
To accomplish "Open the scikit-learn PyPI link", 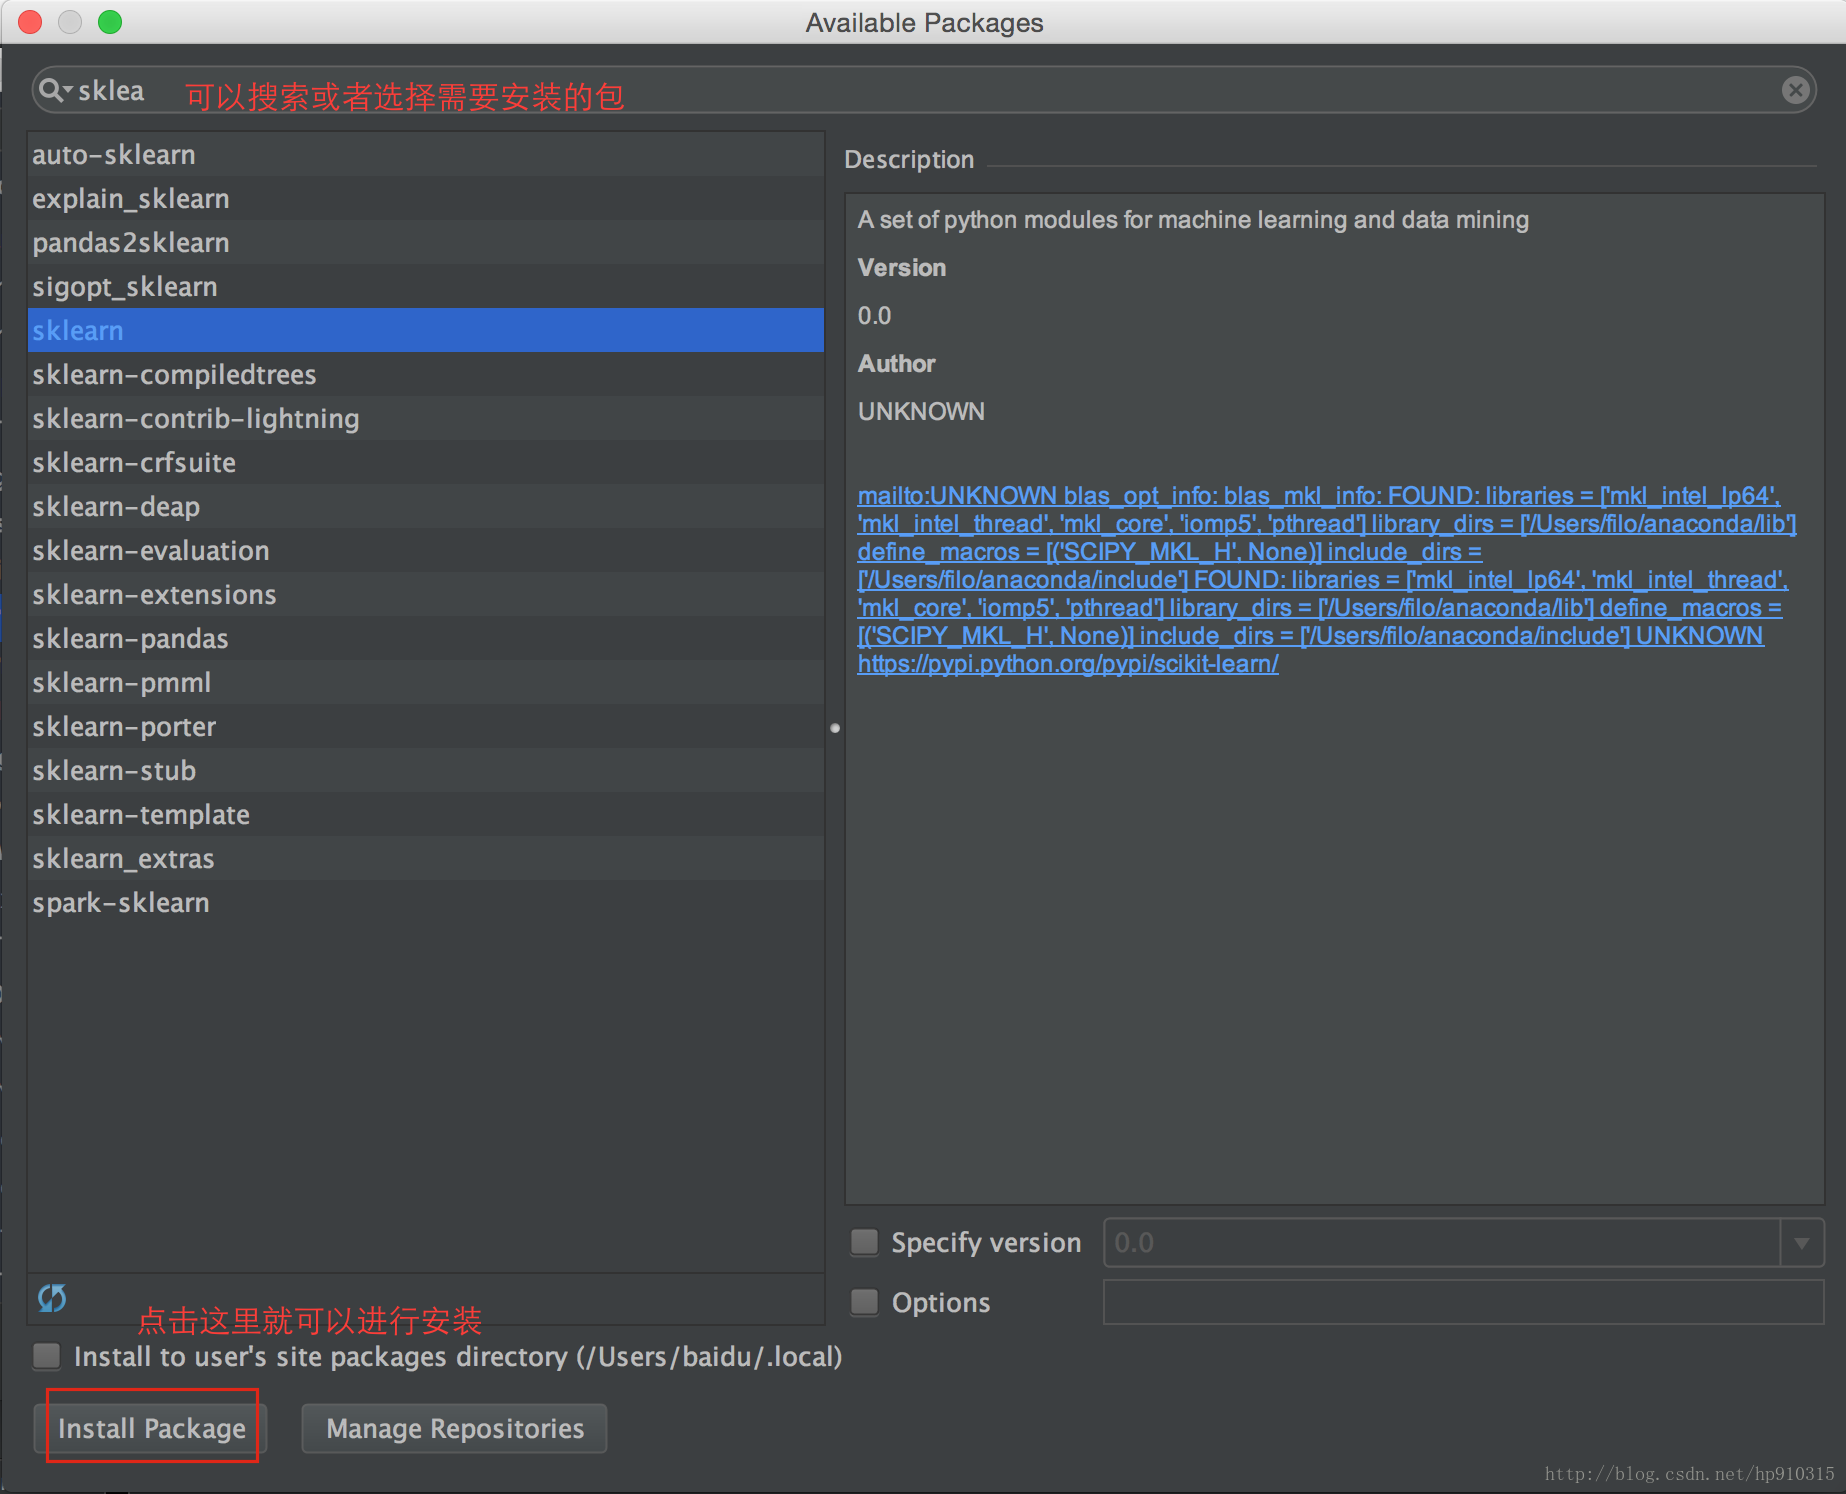I will coord(1068,664).
